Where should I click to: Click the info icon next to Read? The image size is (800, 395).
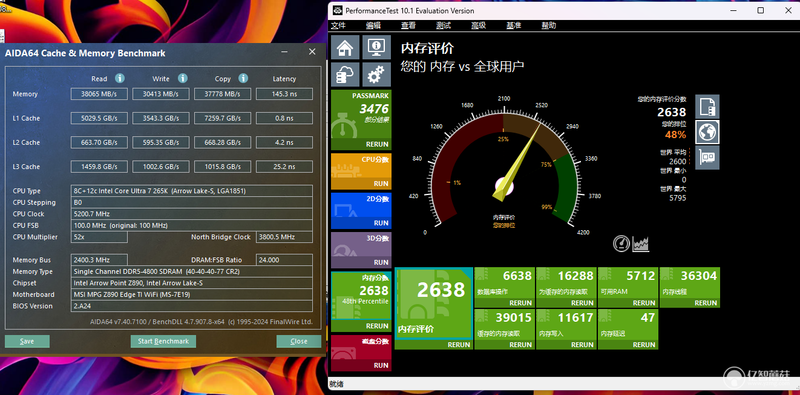pyautogui.click(x=119, y=78)
